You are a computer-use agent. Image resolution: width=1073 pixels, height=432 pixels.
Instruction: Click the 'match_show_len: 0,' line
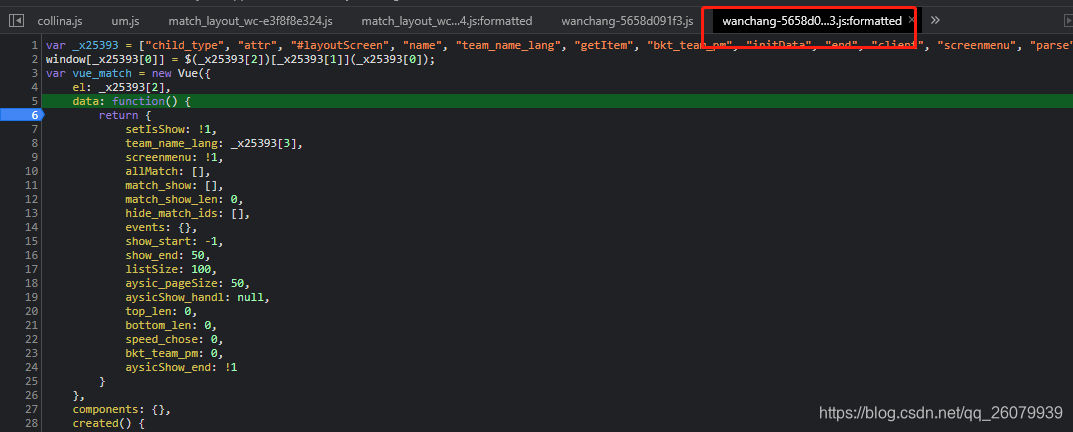click(184, 199)
